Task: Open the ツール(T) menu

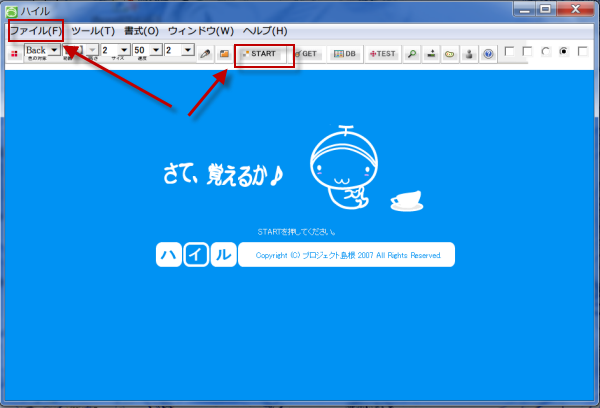Action: (x=93, y=31)
